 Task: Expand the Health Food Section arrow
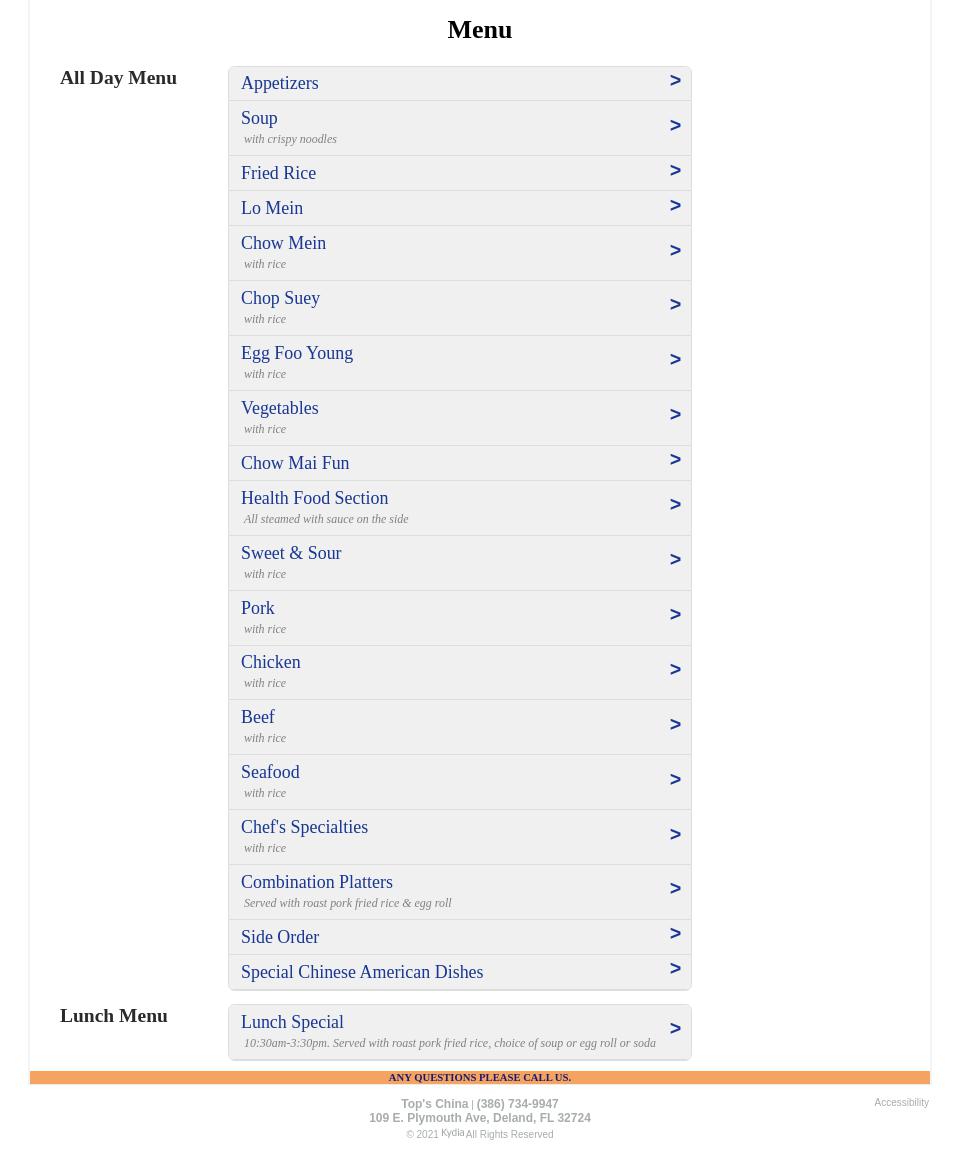click(675, 505)
